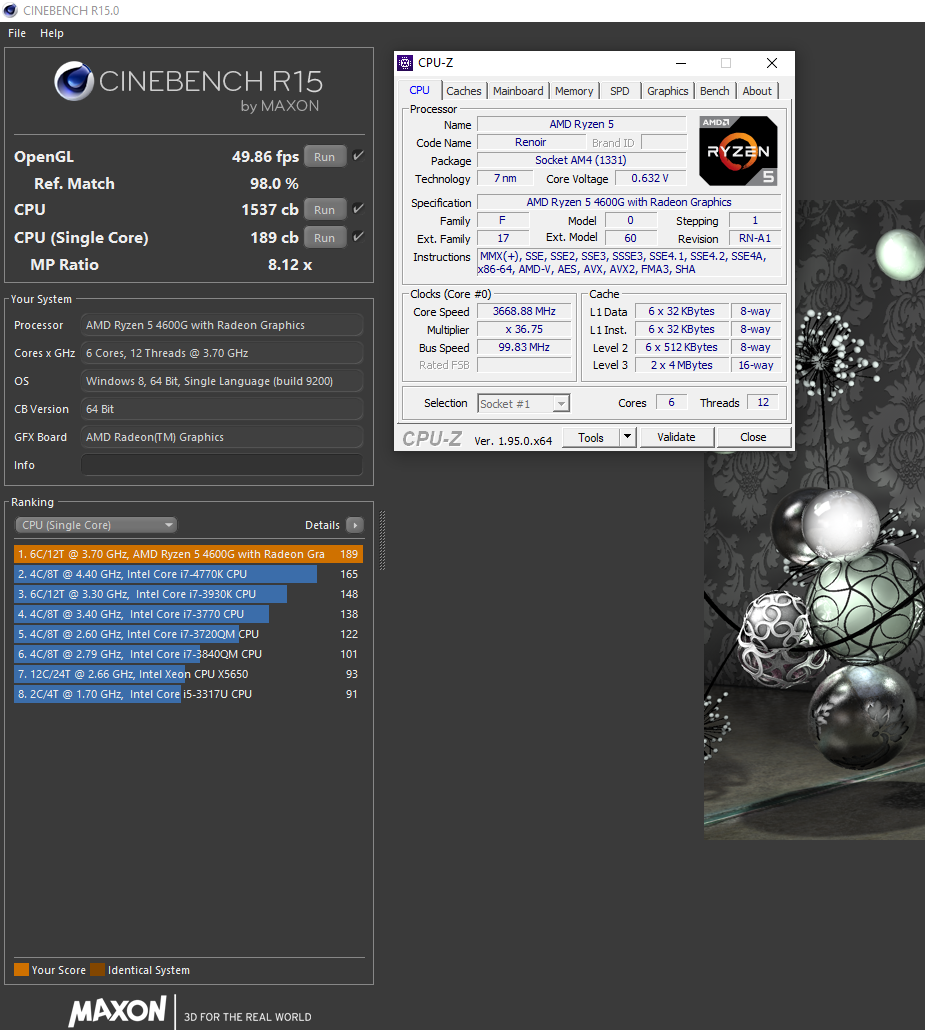Open the CPU (Single Core) ranking dropdown
The height and width of the screenshot is (1030, 925).
tap(96, 525)
